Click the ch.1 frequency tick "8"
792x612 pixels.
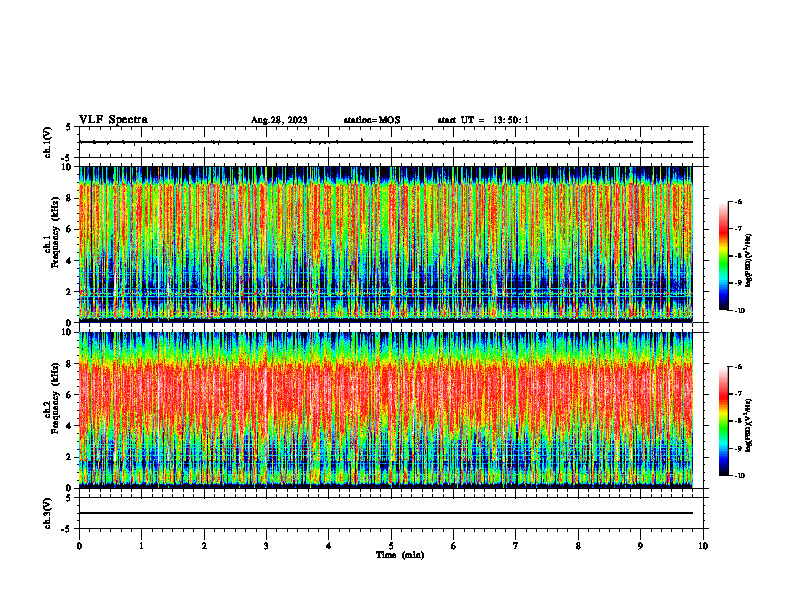[x=68, y=198]
